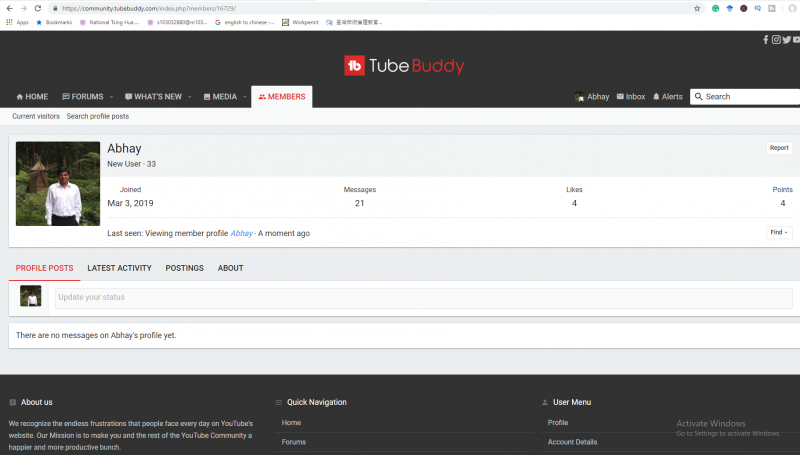Viewport: 800px width, 455px height.
Task: Go back using the browser back arrow
Action: point(8,8)
